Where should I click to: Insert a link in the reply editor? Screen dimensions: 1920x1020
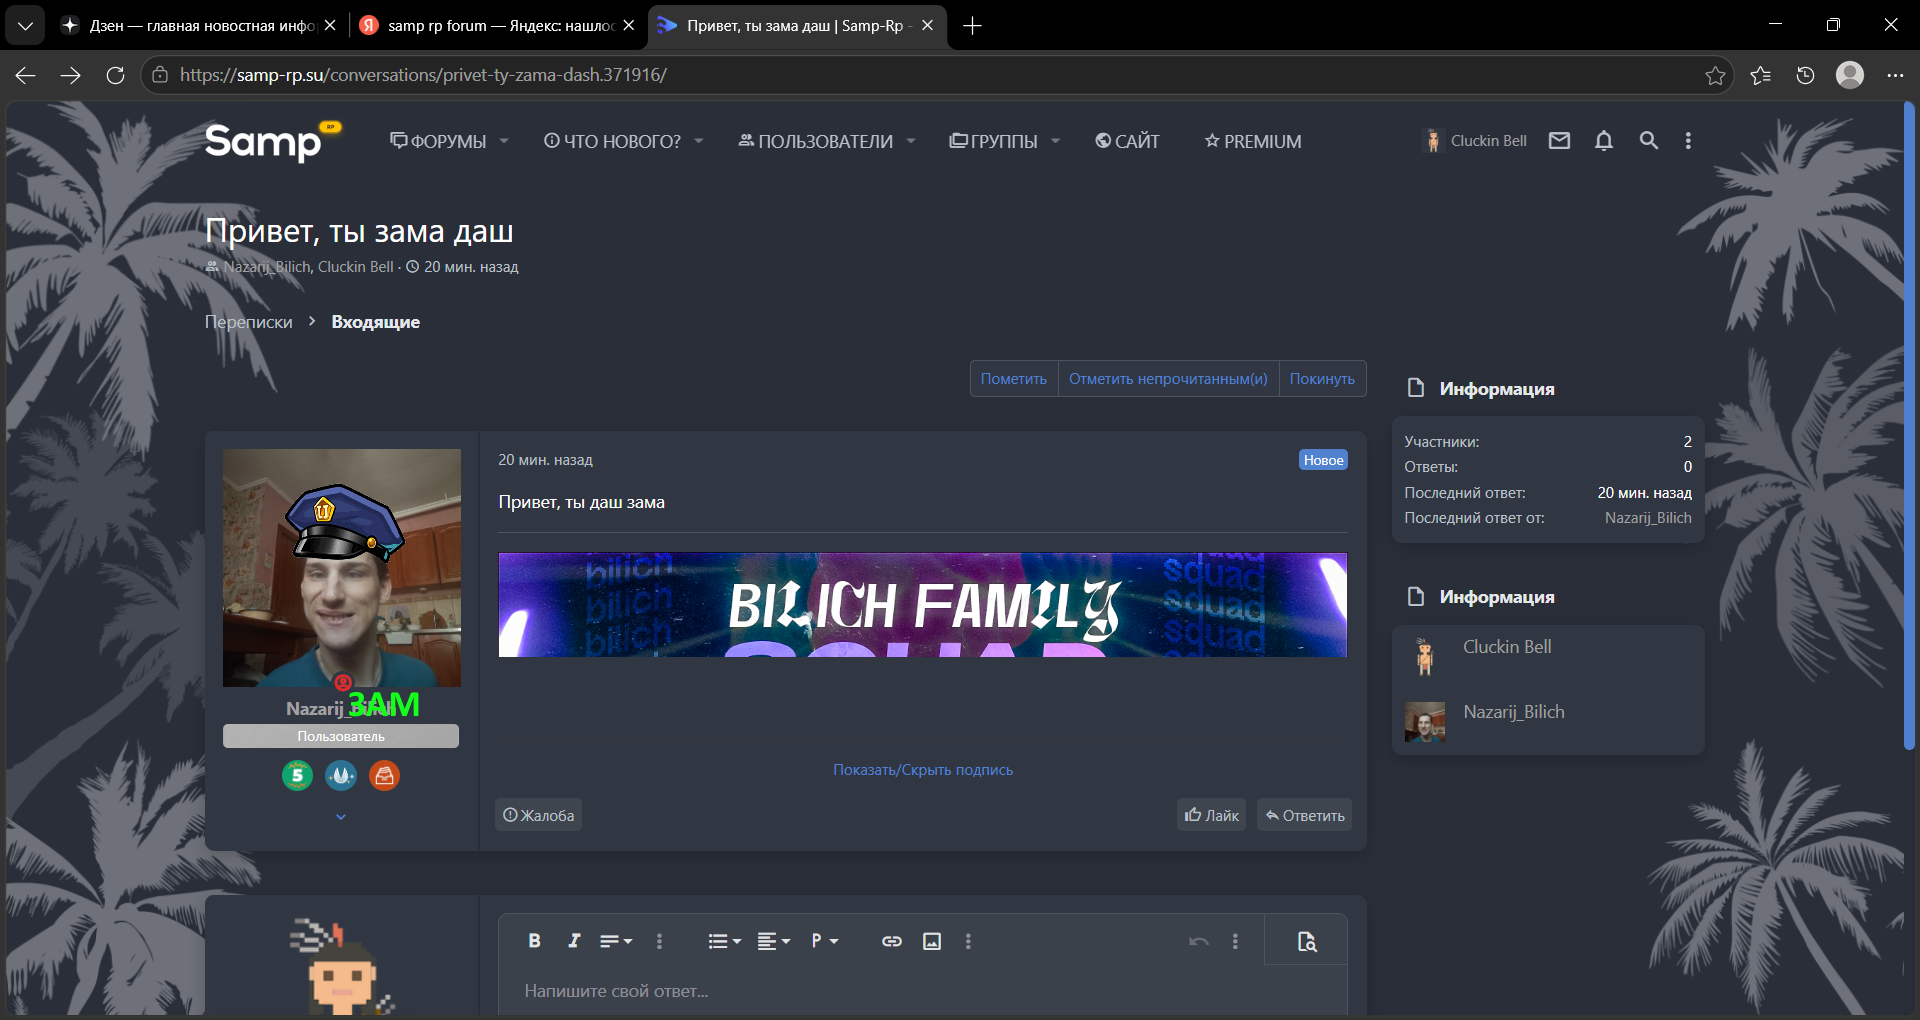892,941
